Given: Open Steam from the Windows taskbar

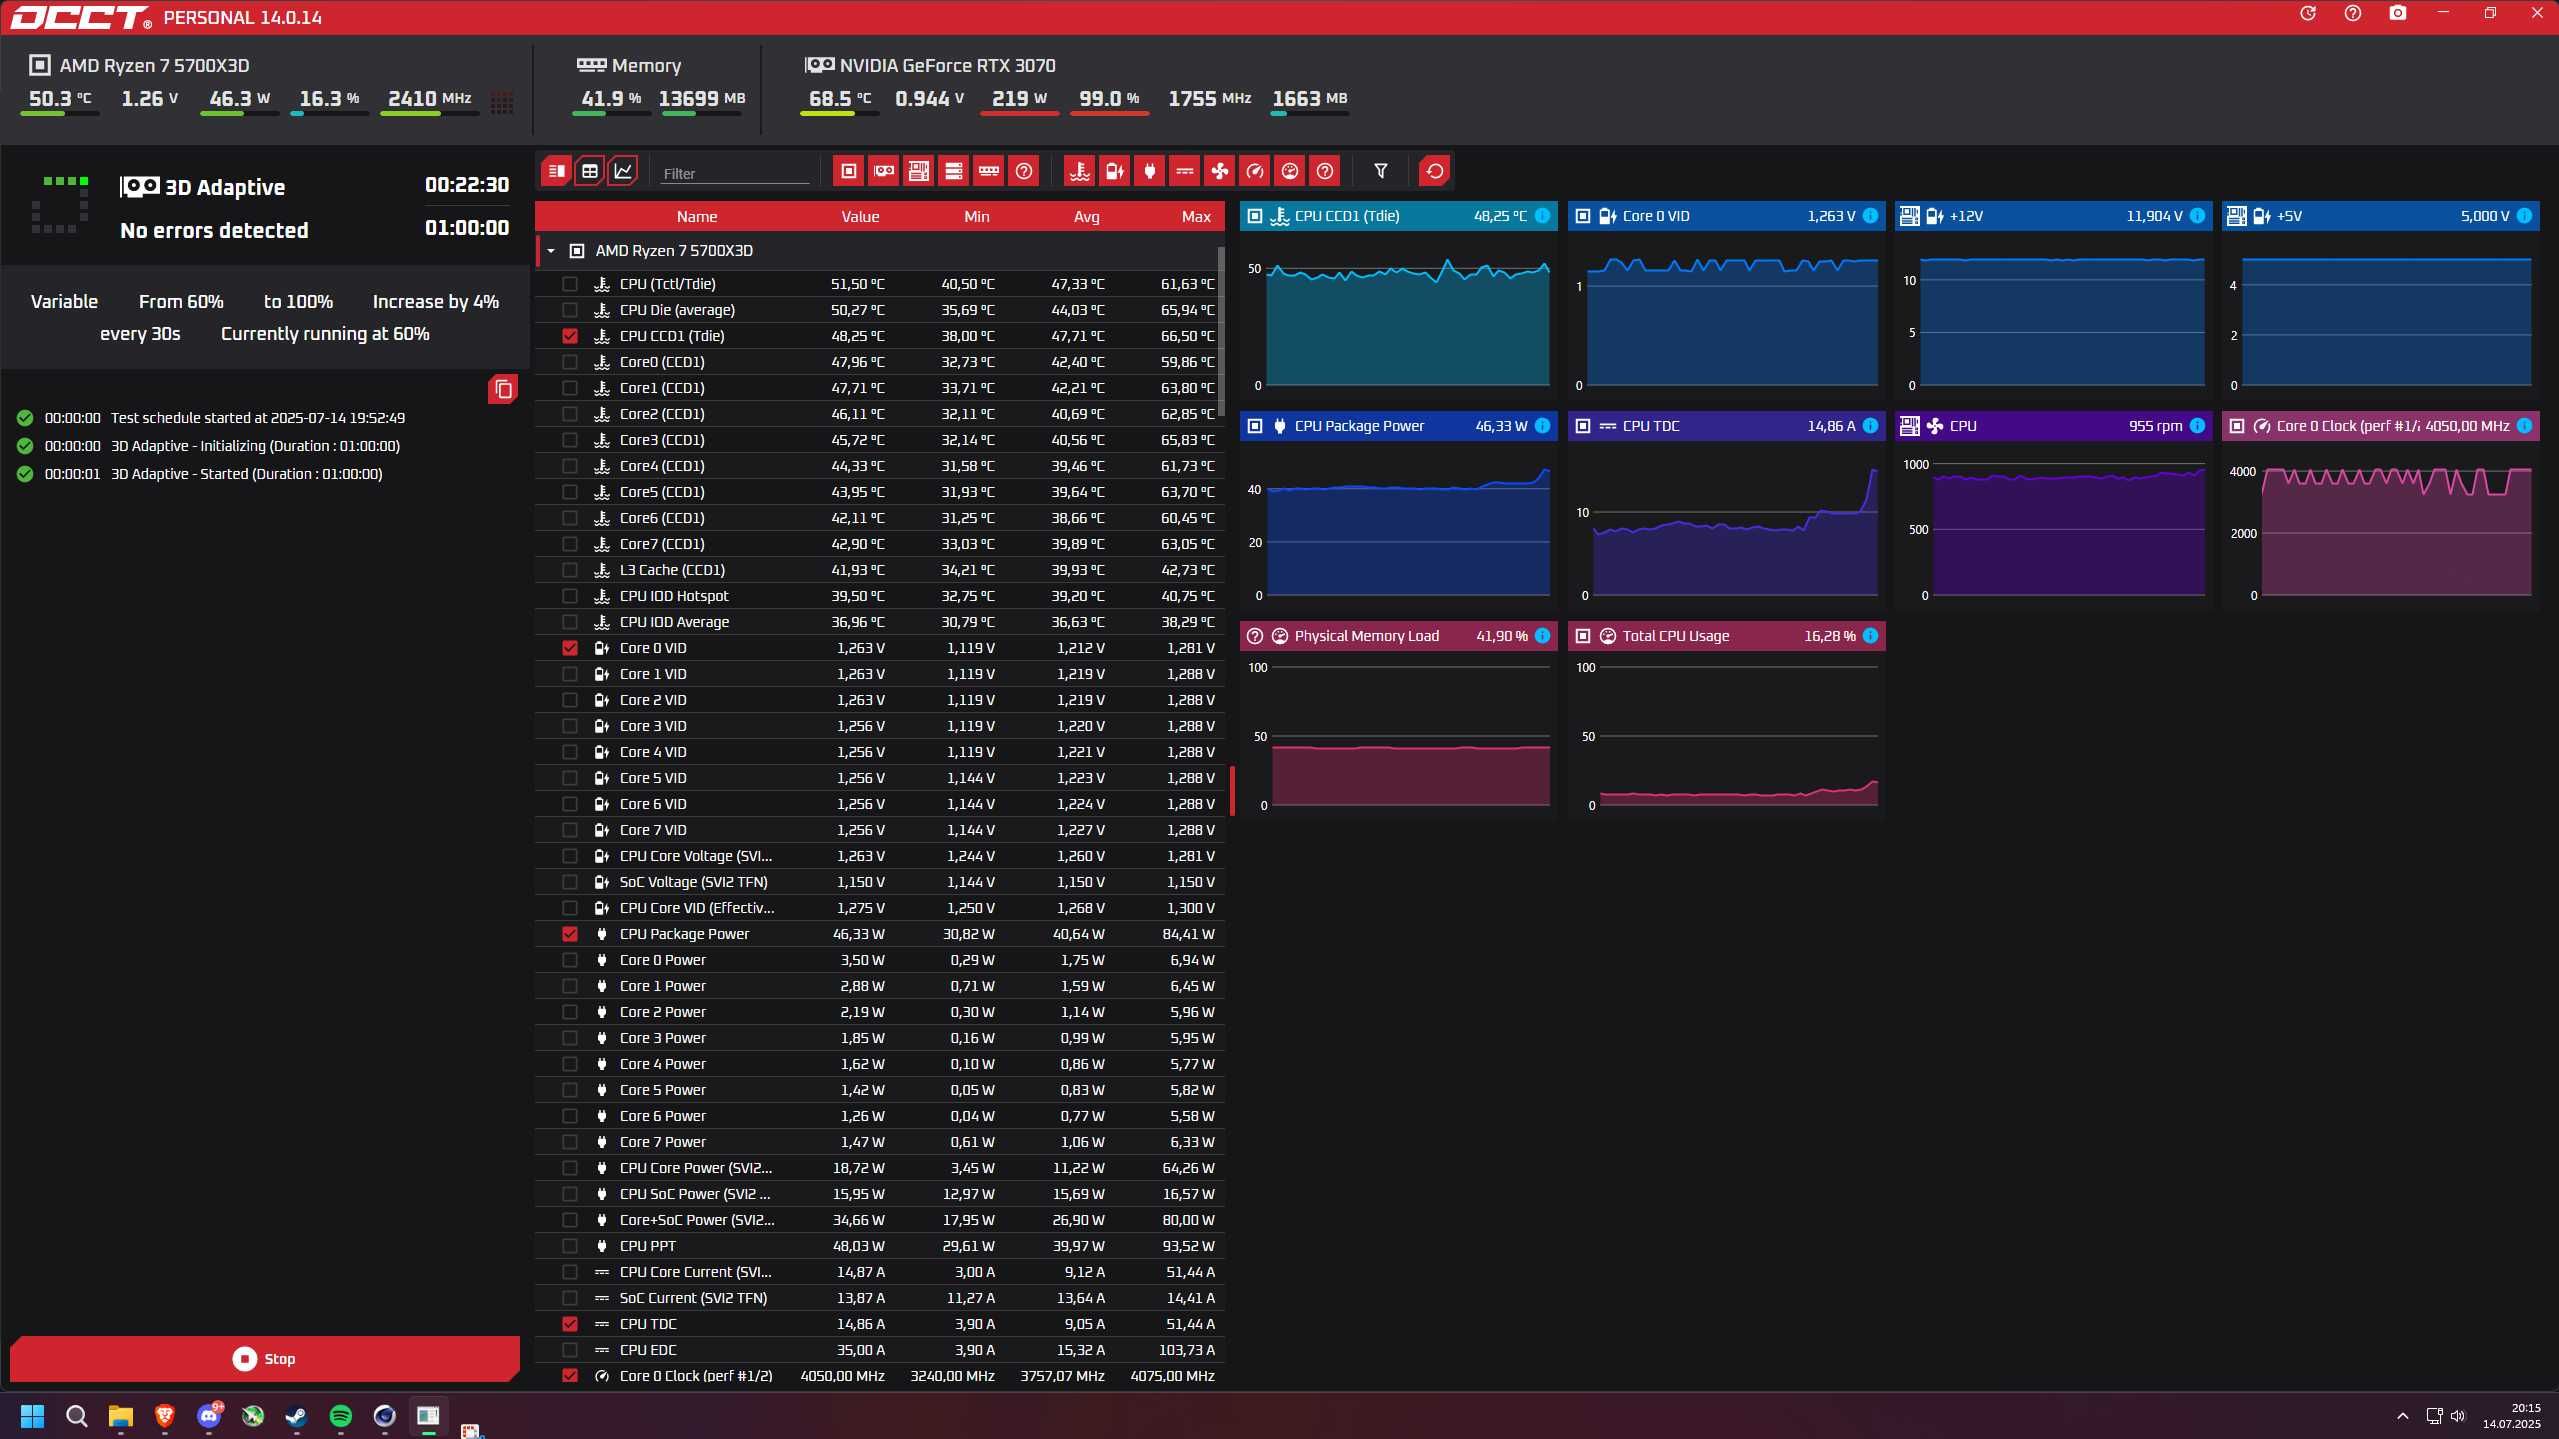Looking at the screenshot, I should [x=297, y=1416].
